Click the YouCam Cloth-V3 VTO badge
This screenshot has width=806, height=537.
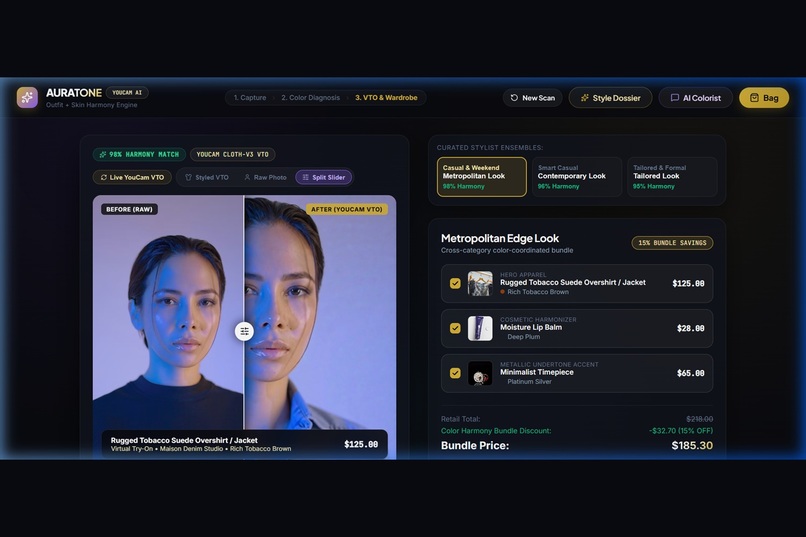pyautogui.click(x=232, y=154)
